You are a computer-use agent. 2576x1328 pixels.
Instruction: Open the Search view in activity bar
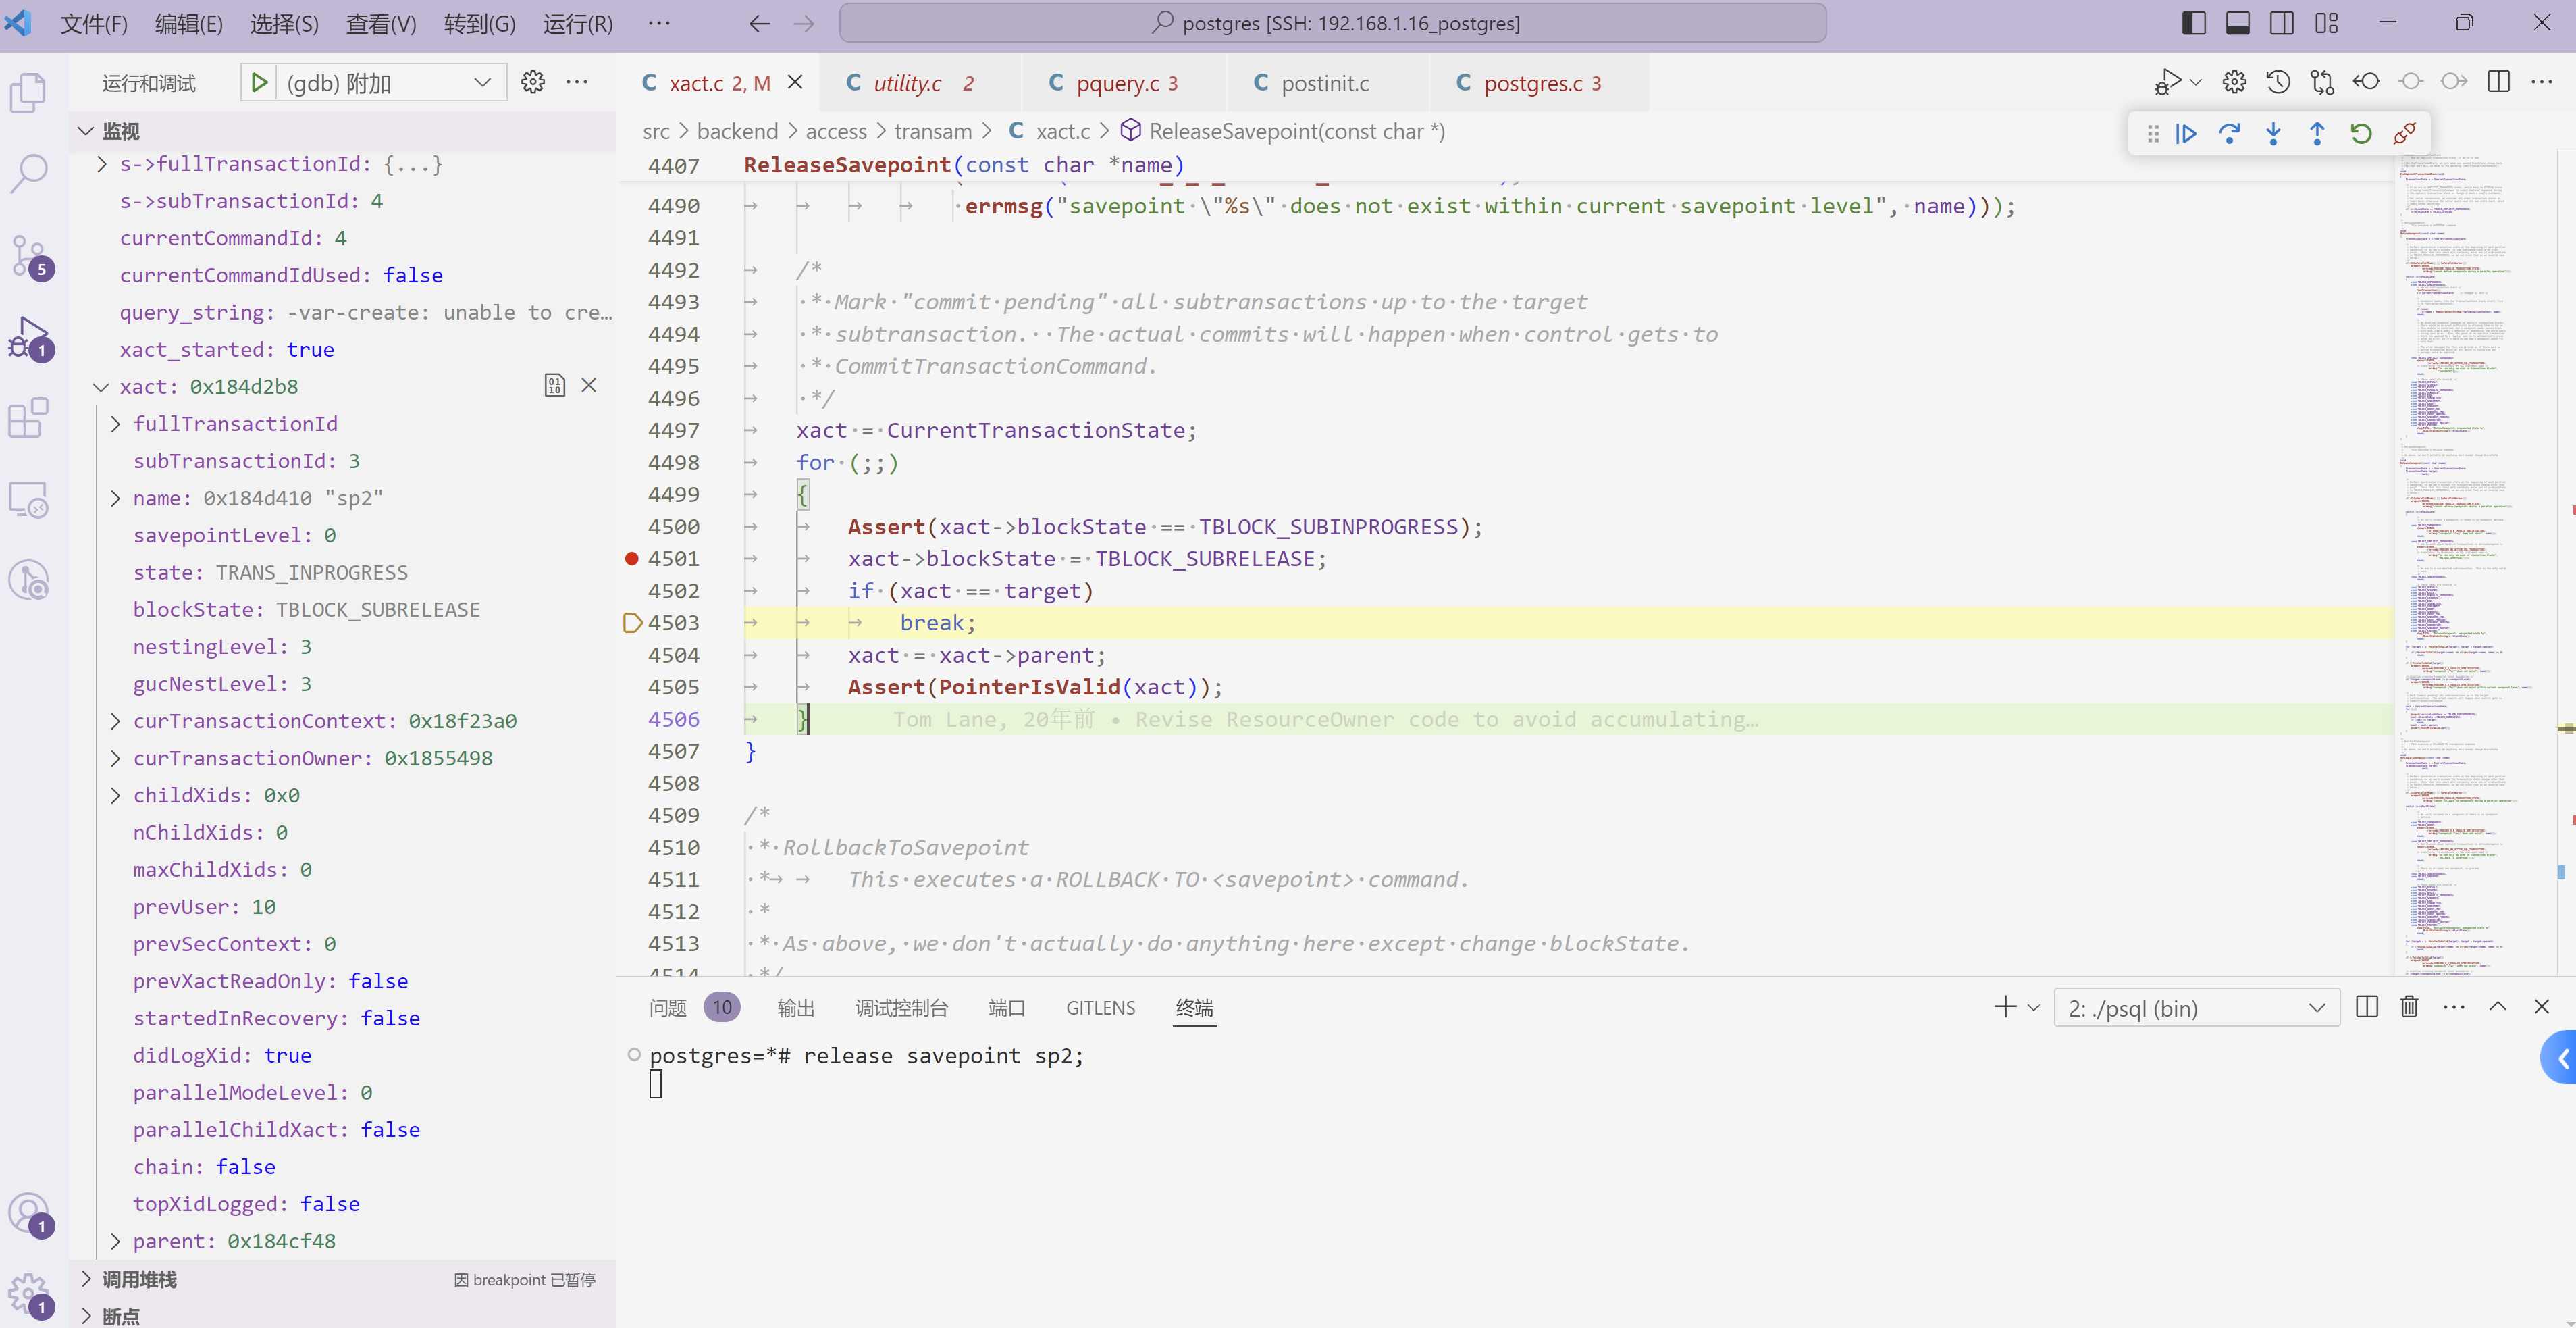(x=28, y=173)
